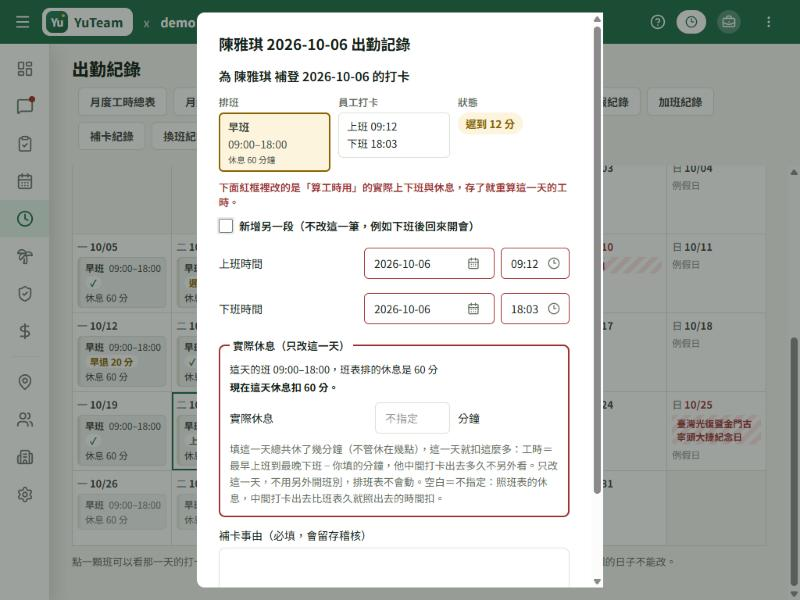Viewport: 800px width, 600px height.
Task: Open the employees people sidebar icon
Action: 24,419
